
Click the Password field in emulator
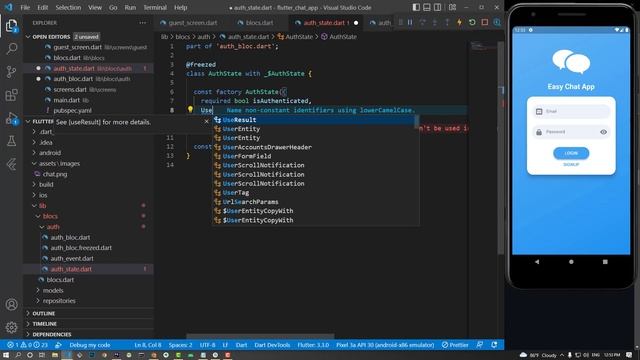click(x=571, y=132)
